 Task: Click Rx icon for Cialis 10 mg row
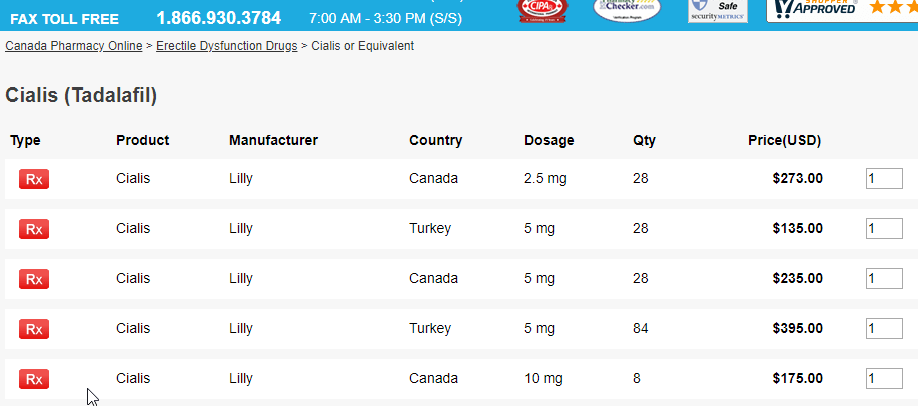[34, 378]
